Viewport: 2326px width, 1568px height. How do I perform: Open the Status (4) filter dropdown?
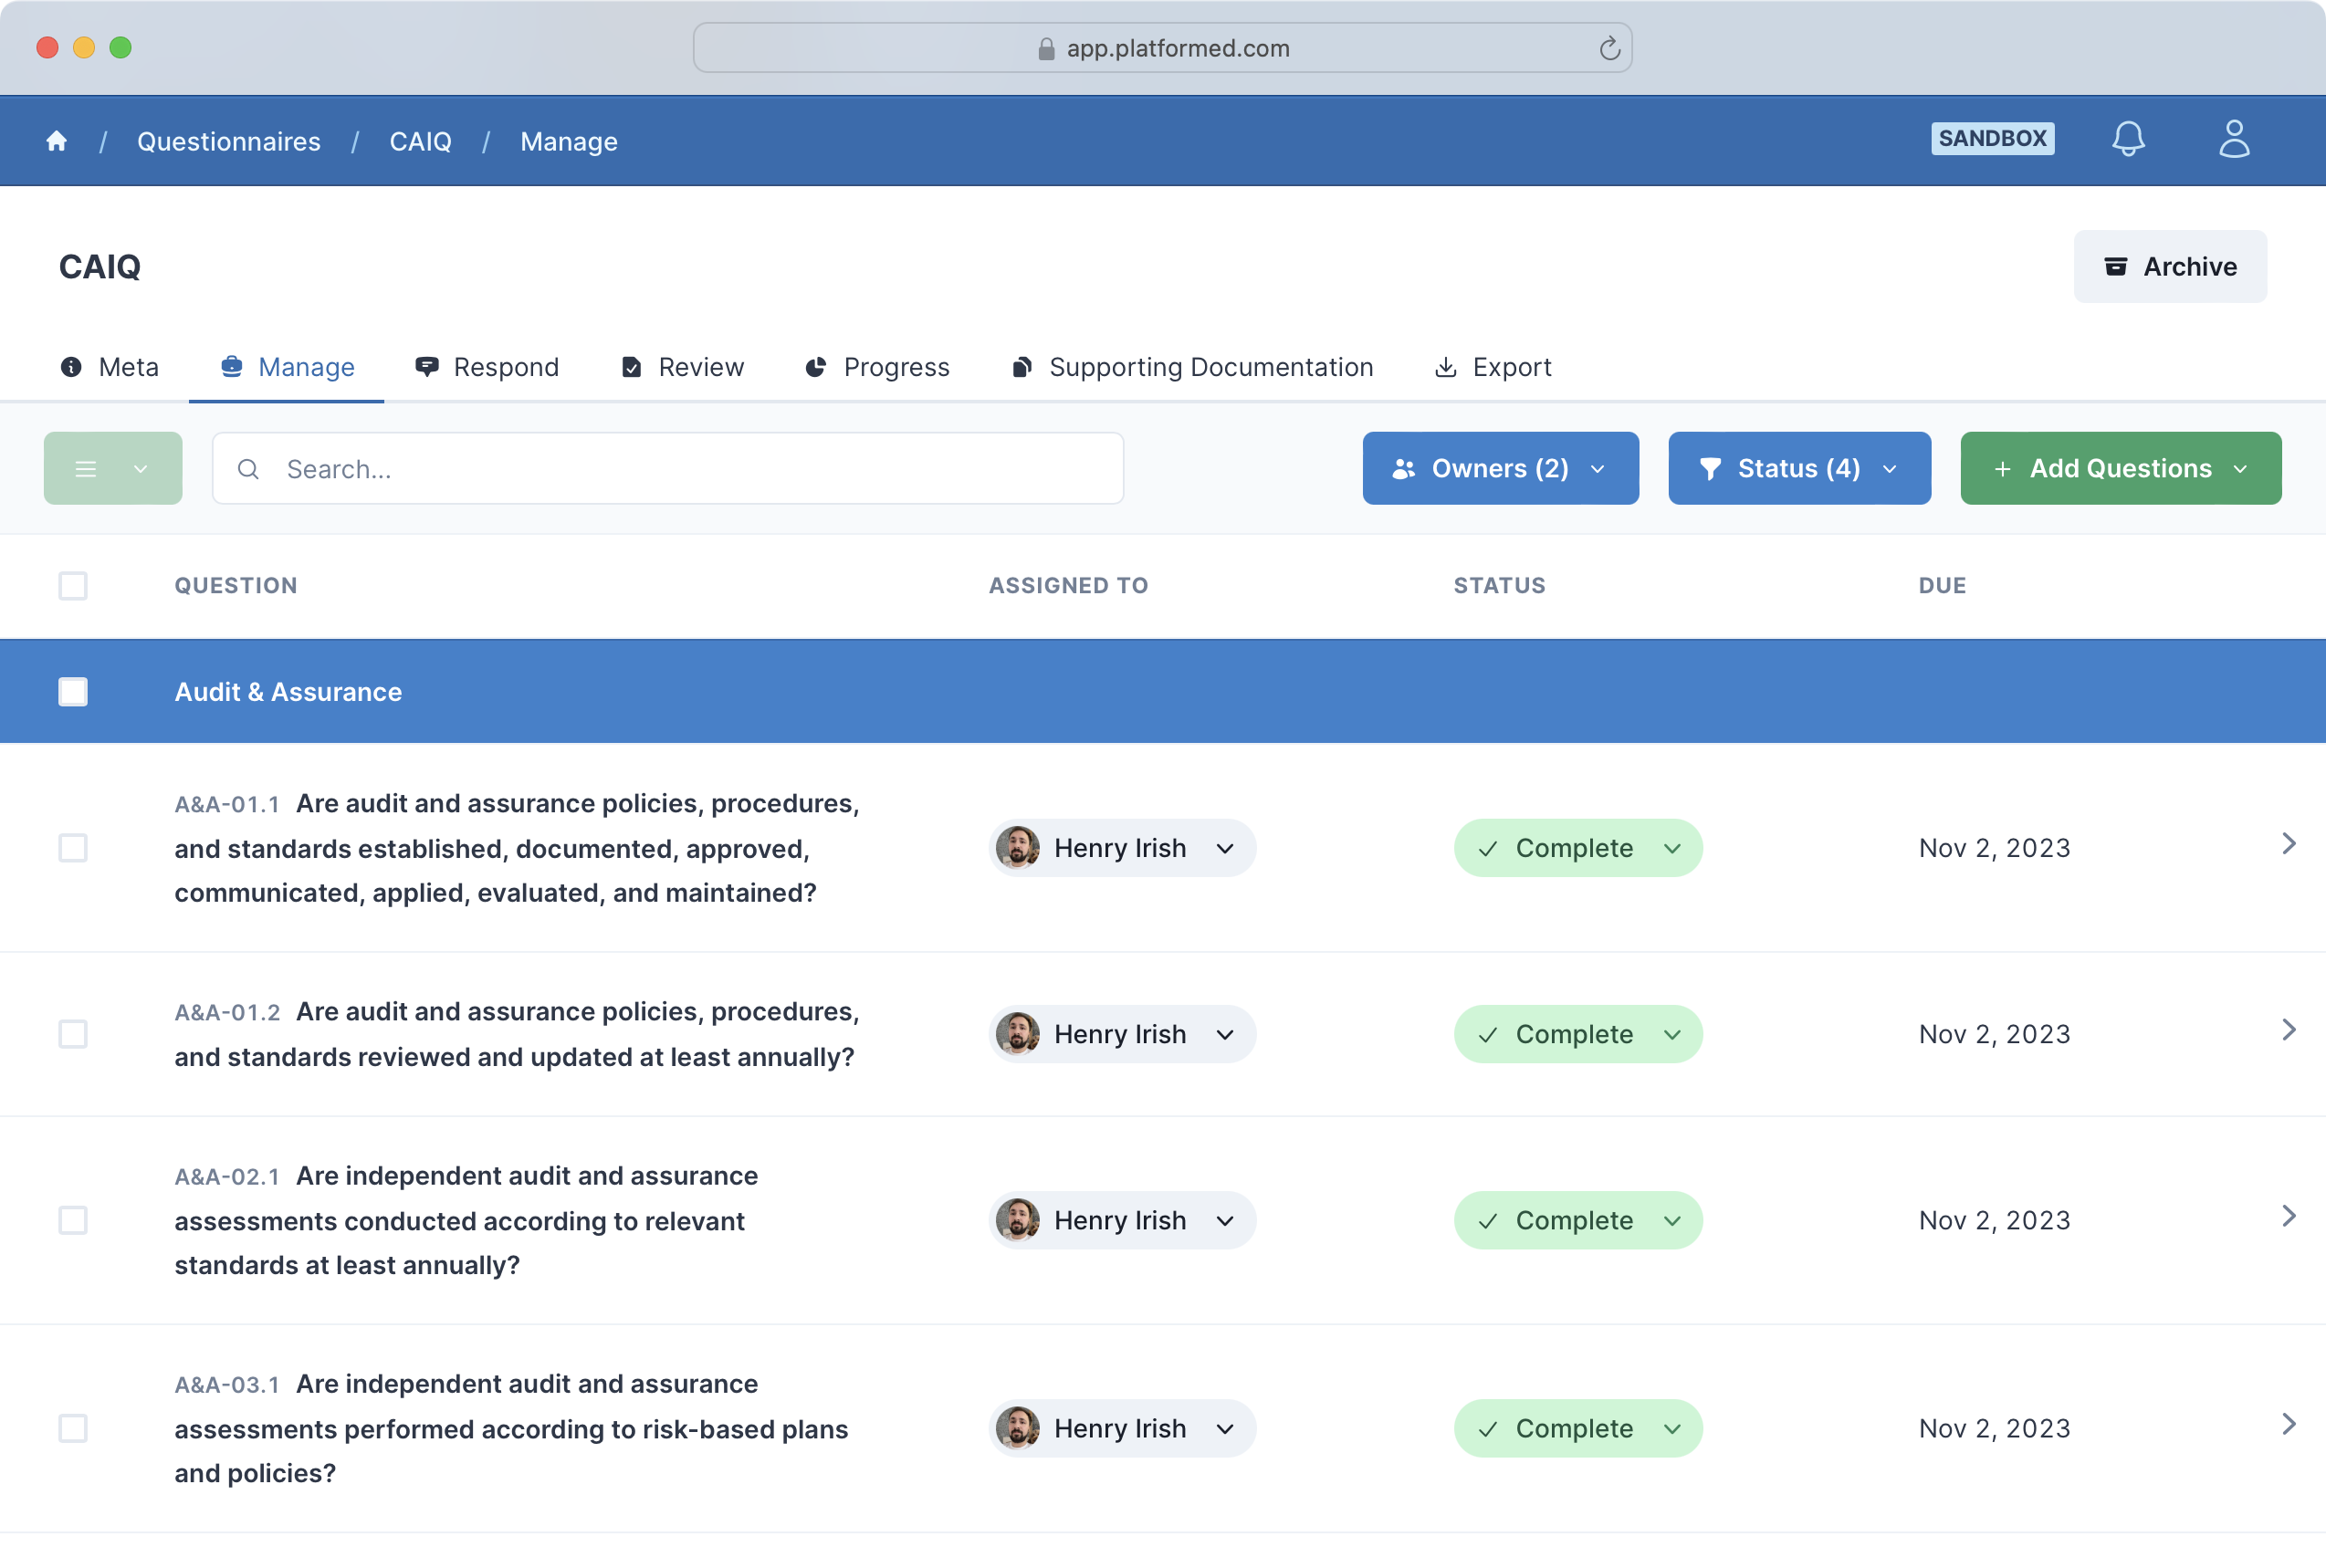click(1798, 469)
